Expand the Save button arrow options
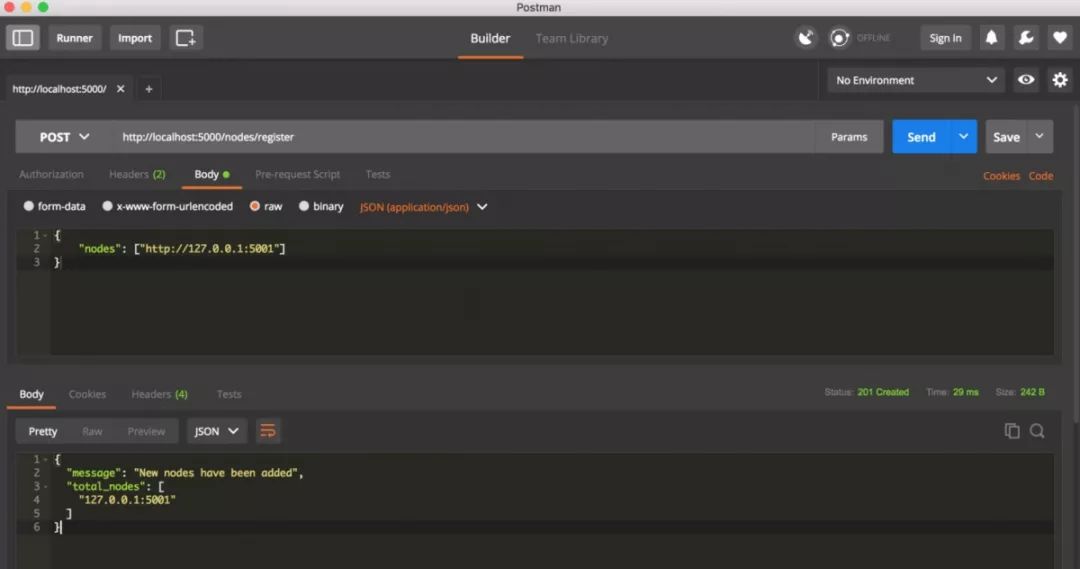 pos(1039,136)
